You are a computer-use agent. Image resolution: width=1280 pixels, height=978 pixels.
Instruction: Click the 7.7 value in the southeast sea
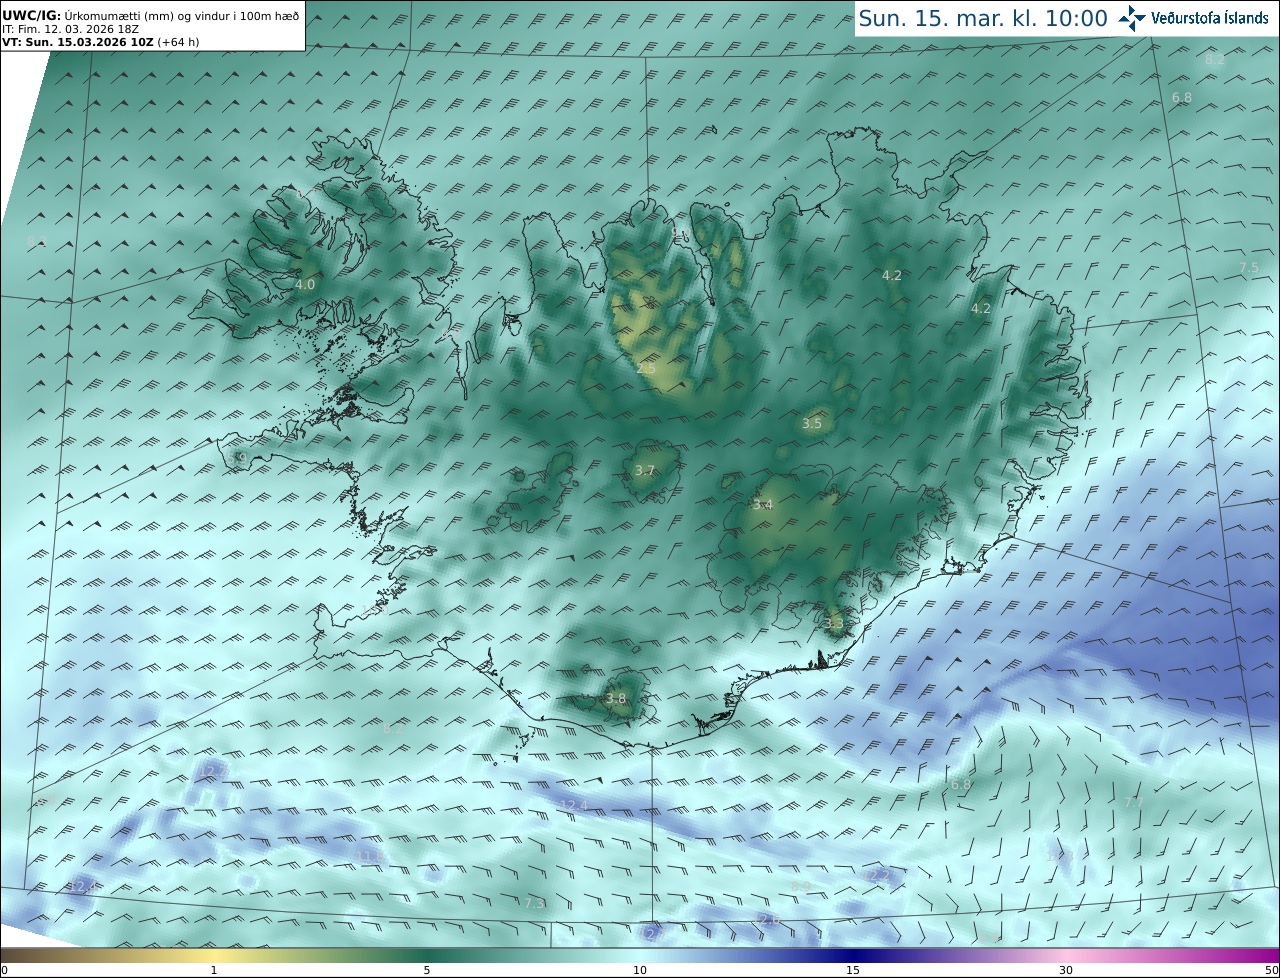pos(1134,803)
